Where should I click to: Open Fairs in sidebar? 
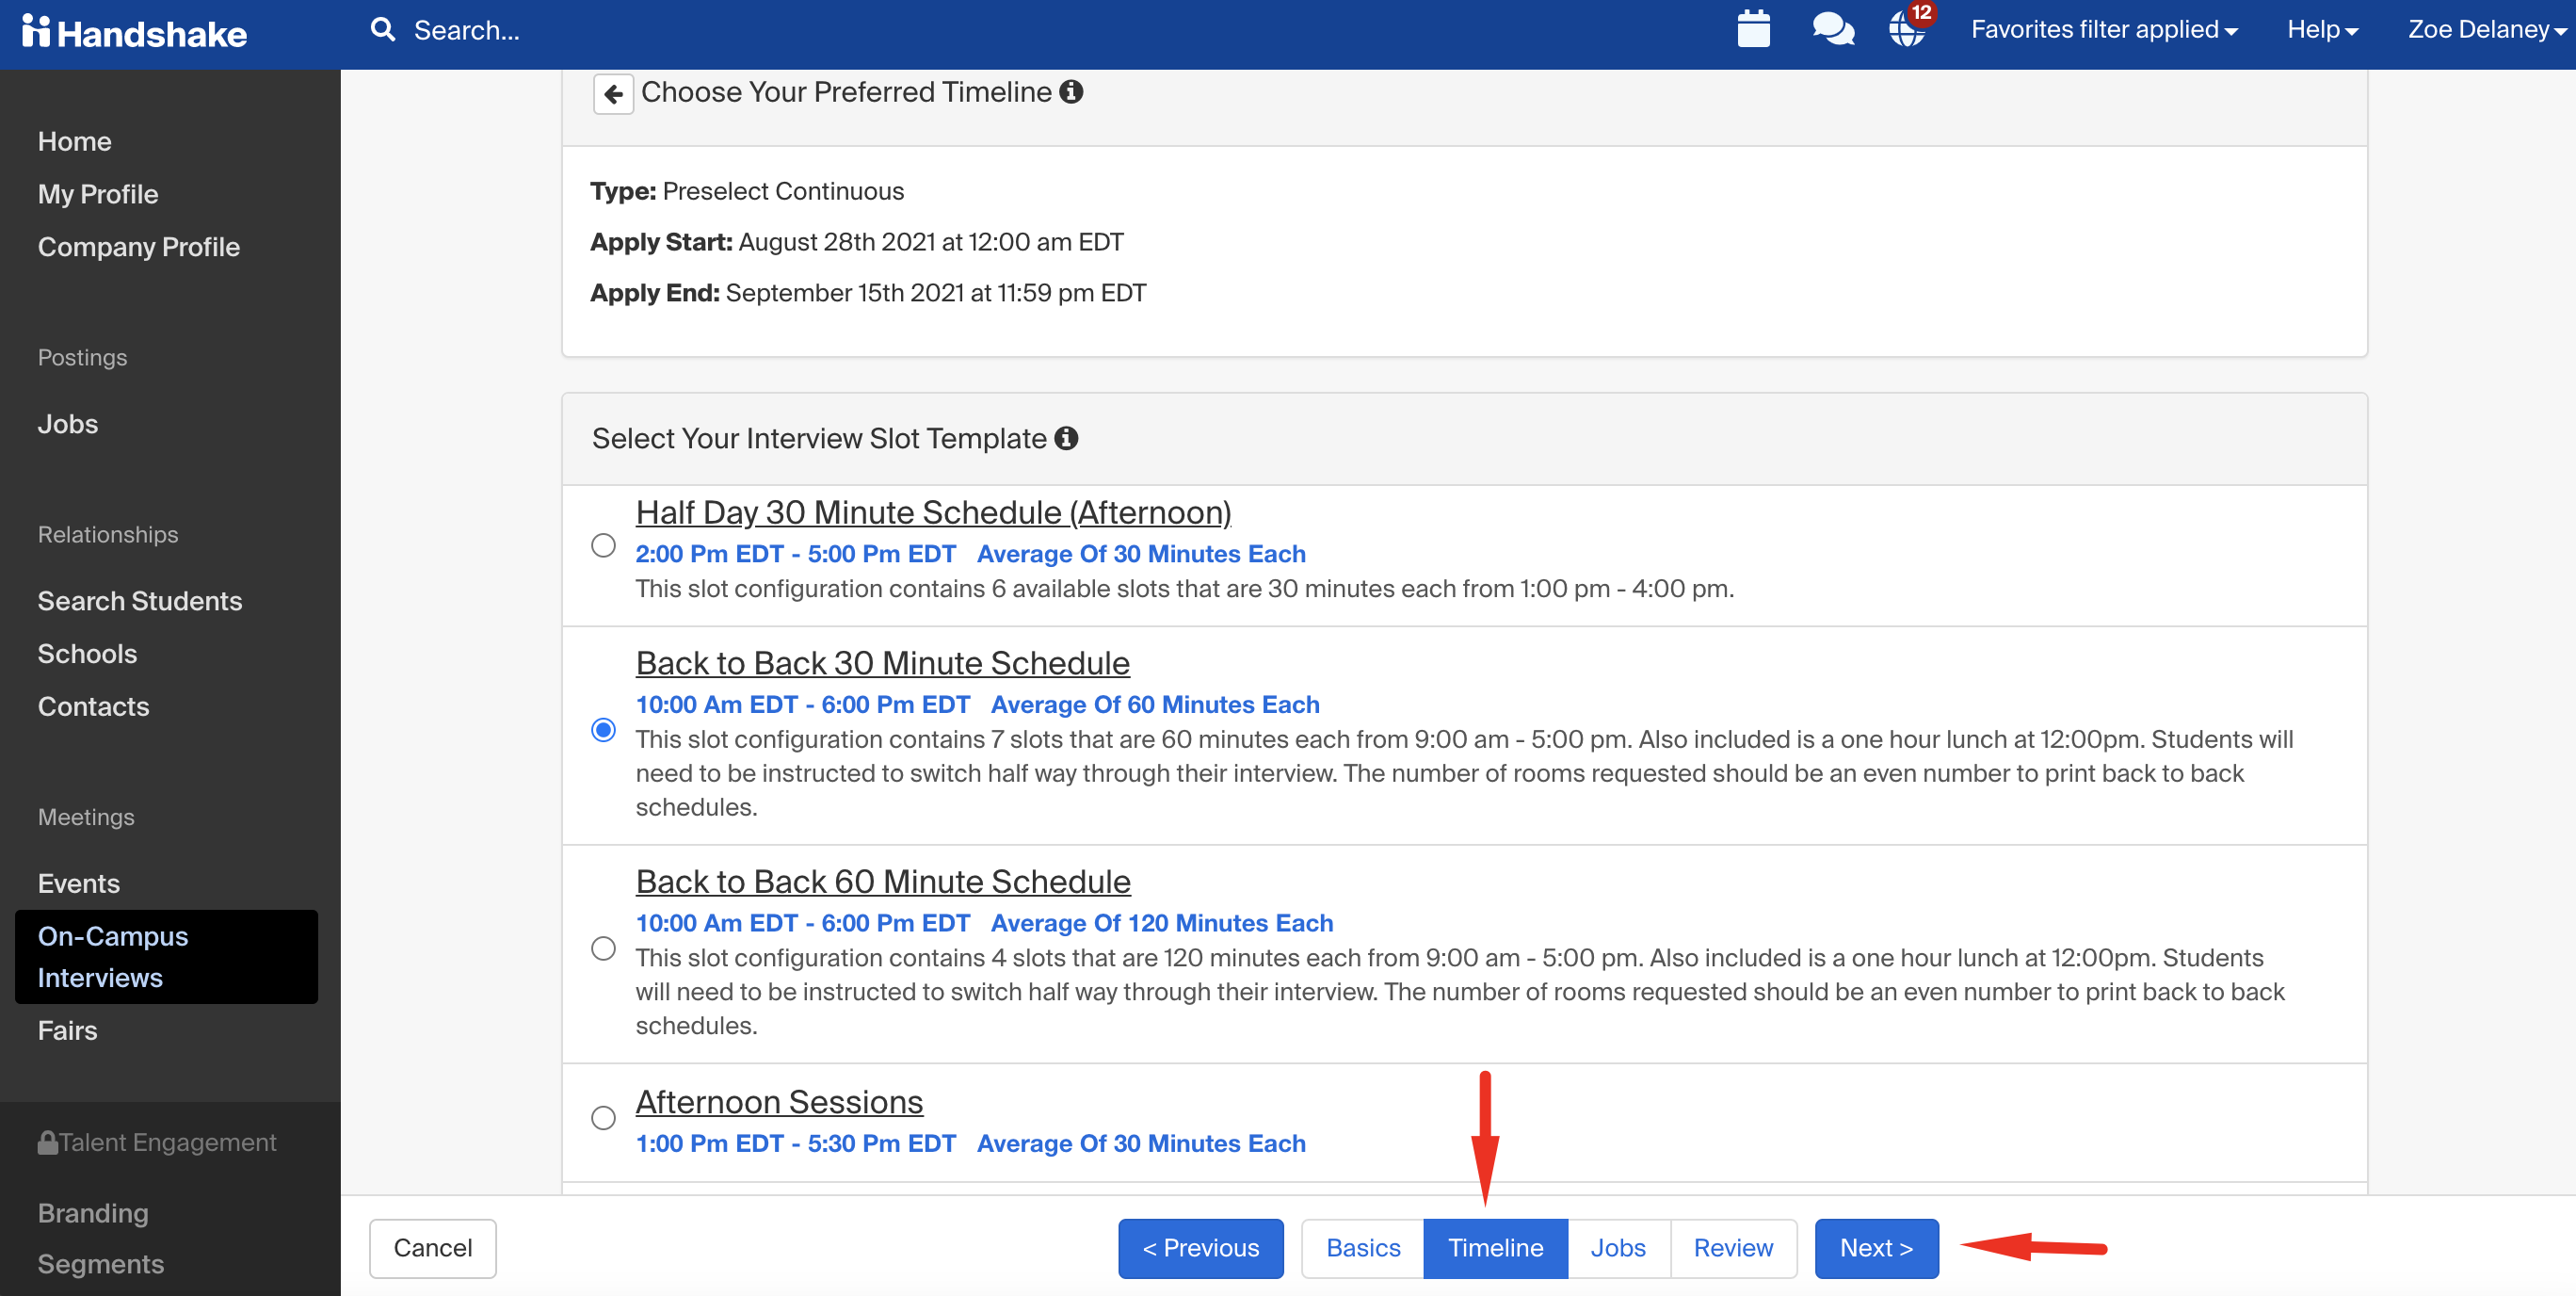click(x=67, y=1031)
